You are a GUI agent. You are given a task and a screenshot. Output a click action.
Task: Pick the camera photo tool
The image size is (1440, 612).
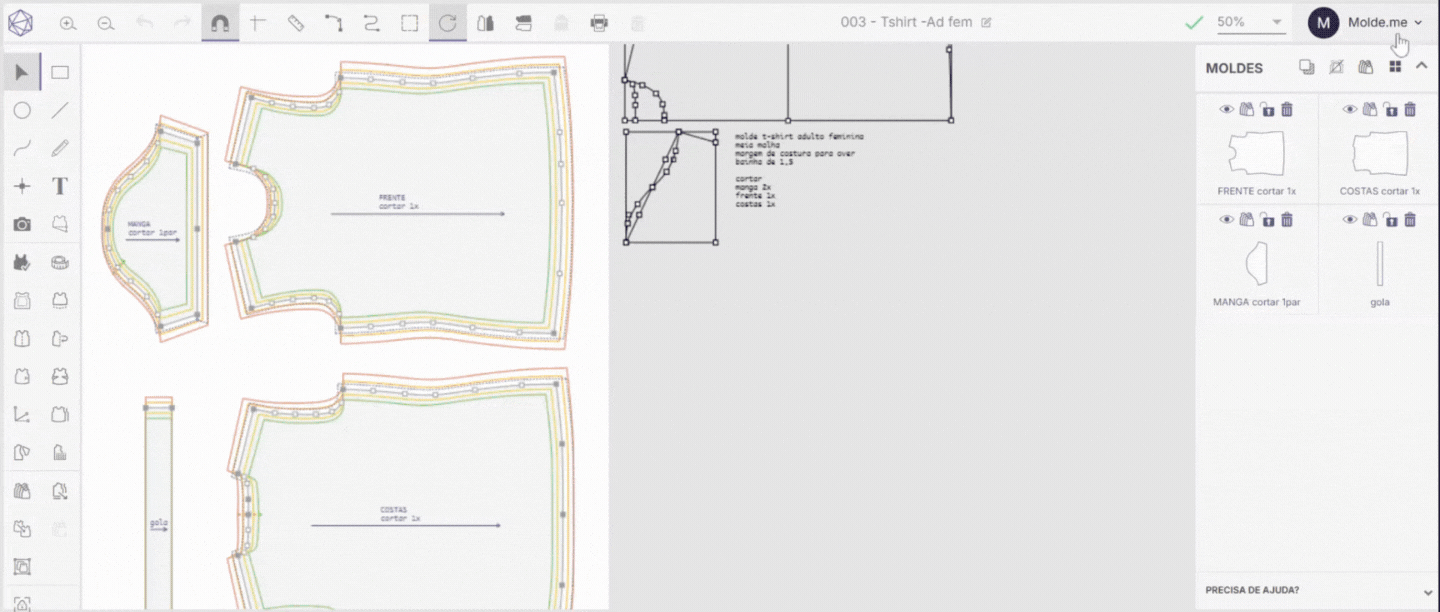(x=22, y=224)
